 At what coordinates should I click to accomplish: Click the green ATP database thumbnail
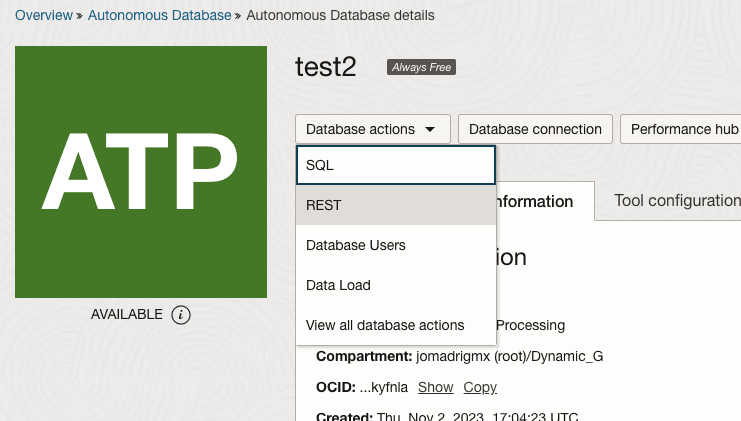[x=141, y=172]
